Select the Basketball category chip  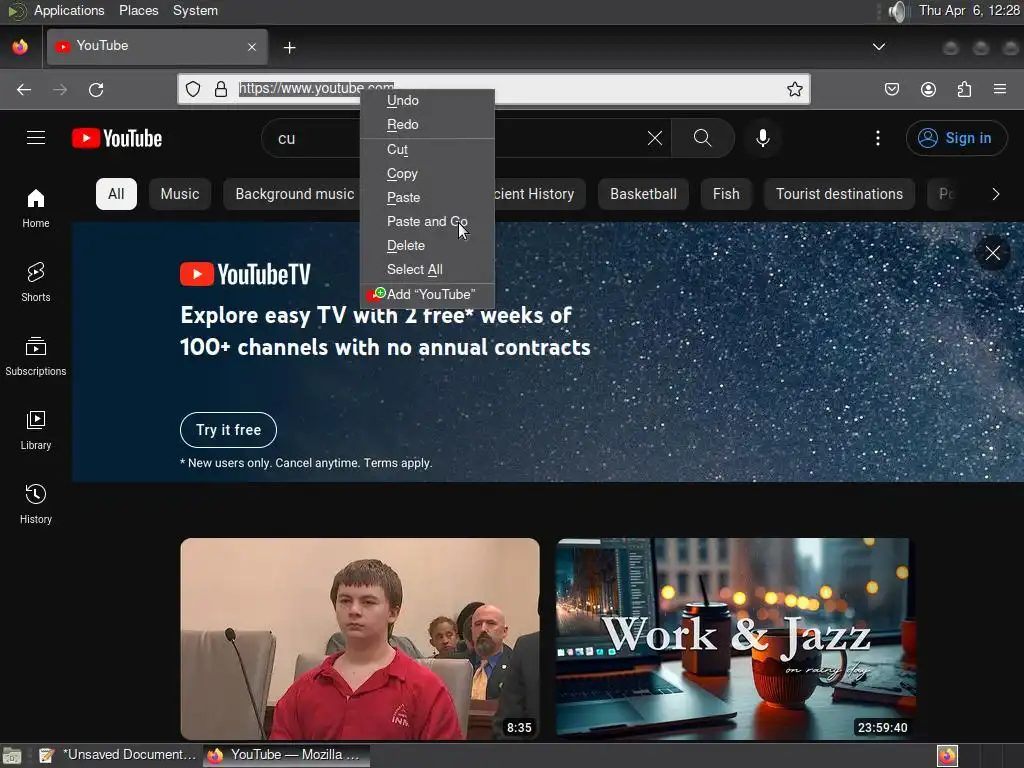pos(643,194)
